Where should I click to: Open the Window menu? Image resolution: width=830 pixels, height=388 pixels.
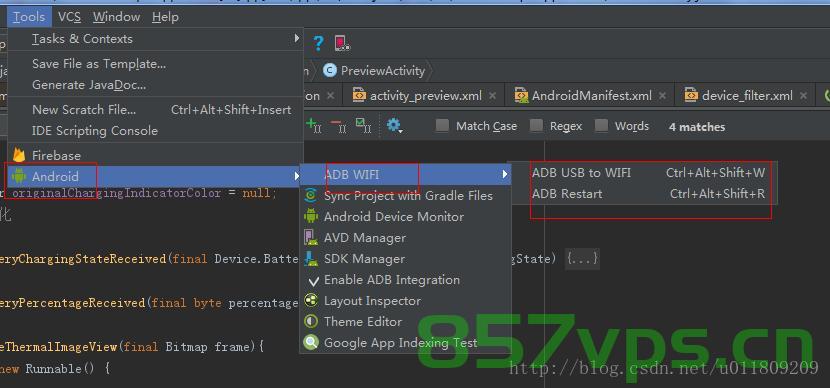[x=116, y=17]
